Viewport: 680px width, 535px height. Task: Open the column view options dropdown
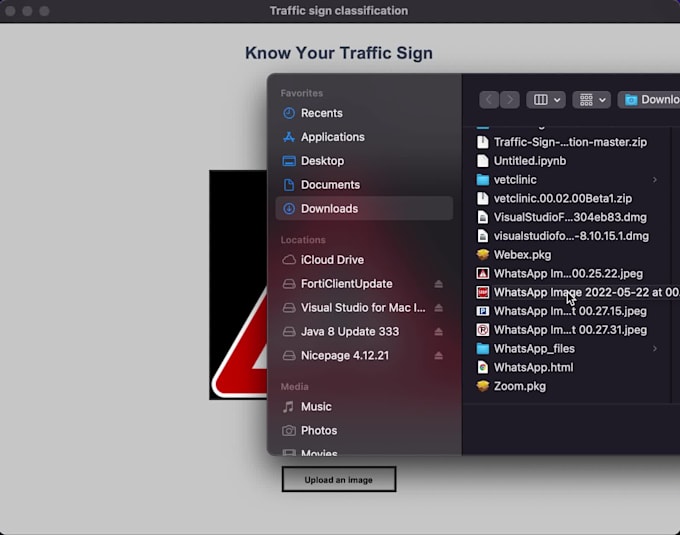tap(546, 100)
